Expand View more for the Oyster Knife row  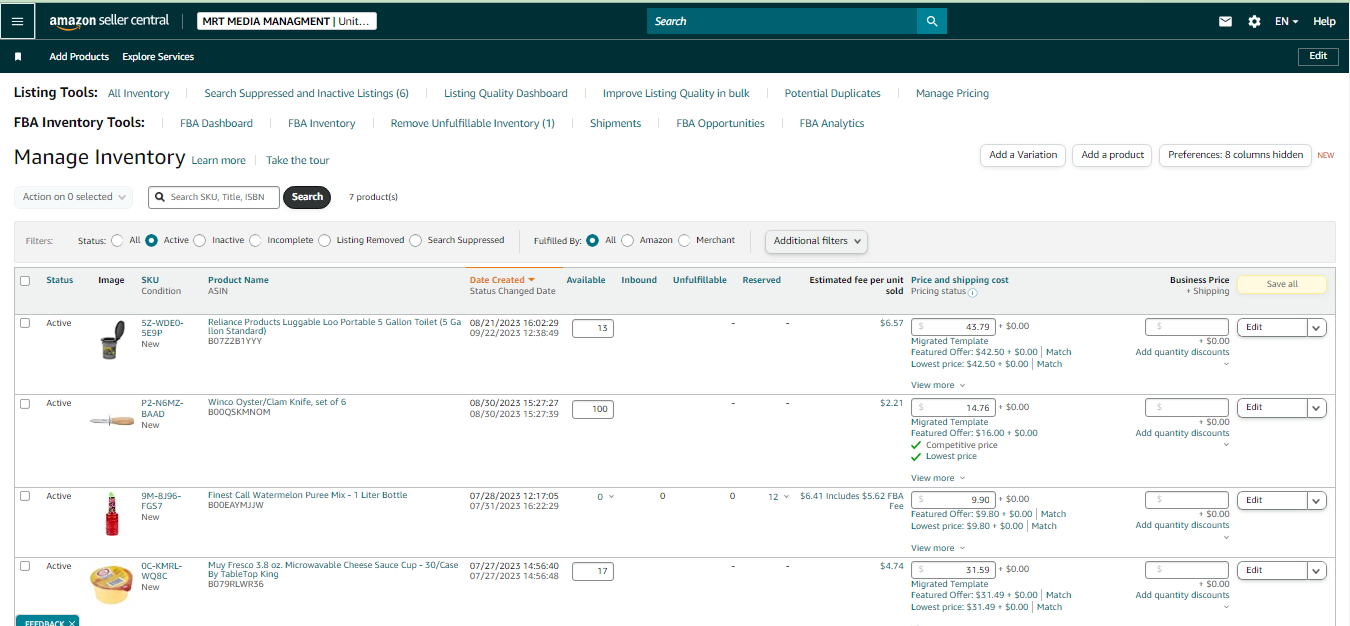pyautogui.click(x=938, y=478)
